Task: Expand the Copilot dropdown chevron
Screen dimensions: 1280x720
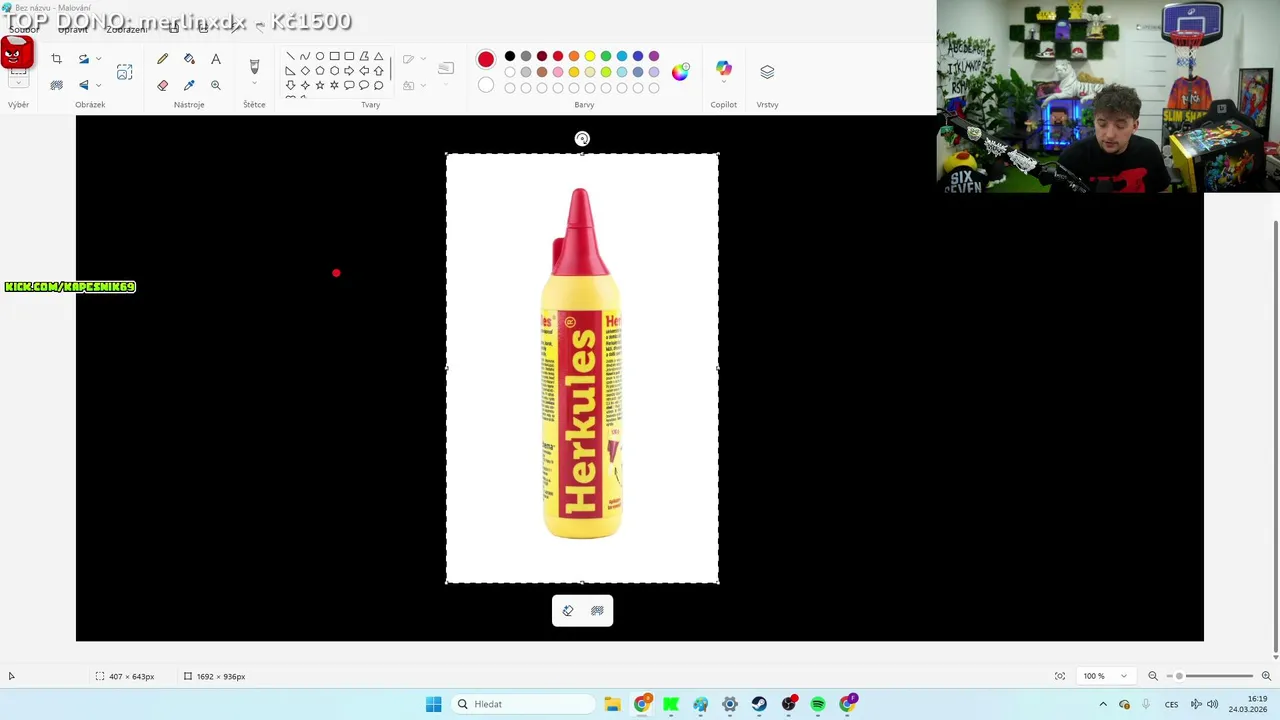Action: (x=723, y=84)
